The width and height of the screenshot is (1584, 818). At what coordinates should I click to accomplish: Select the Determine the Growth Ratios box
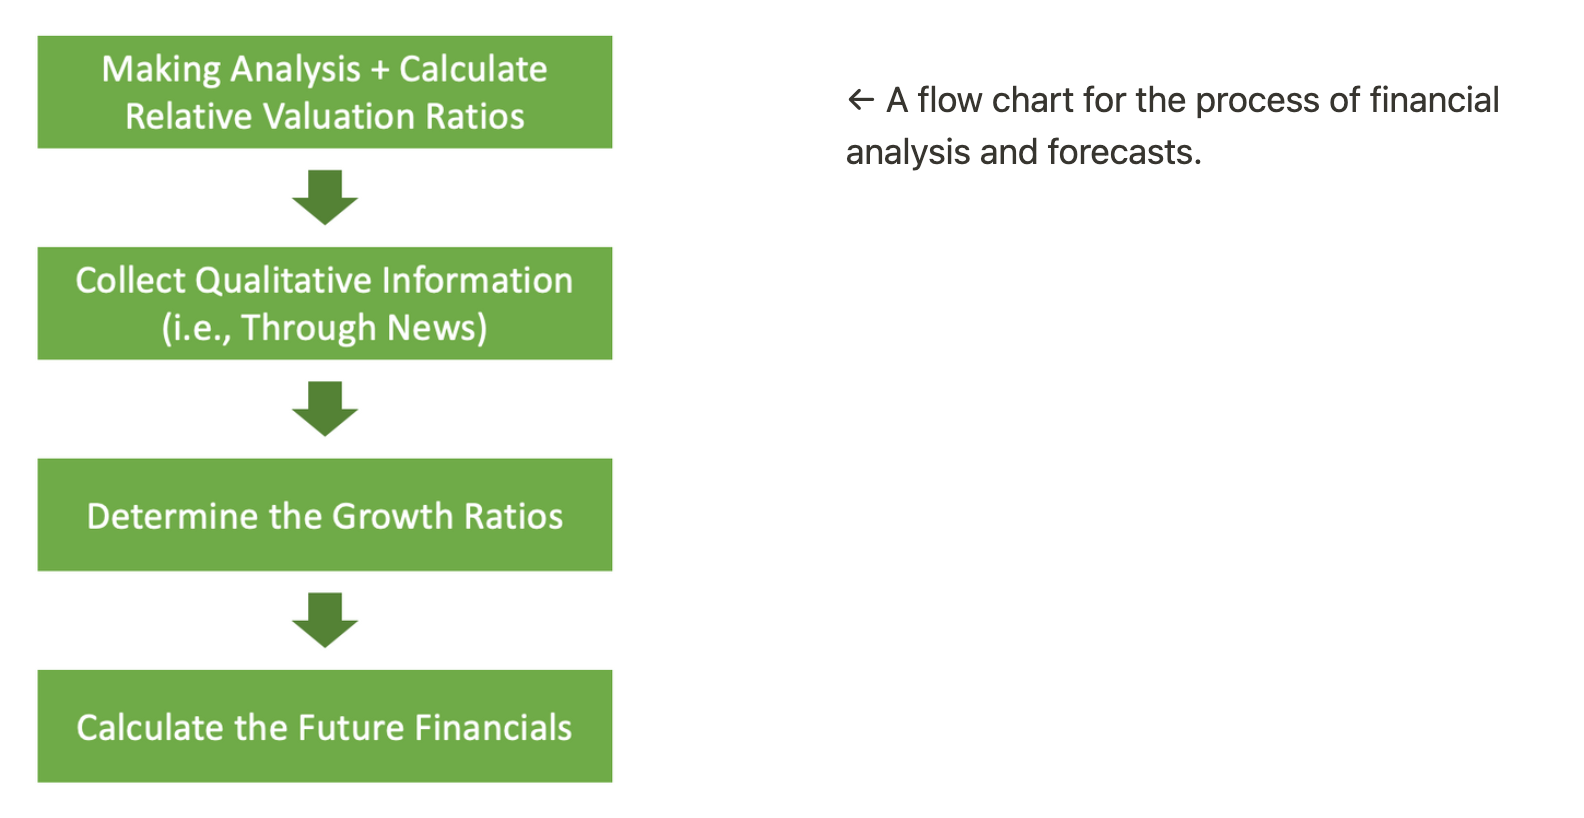(x=325, y=515)
